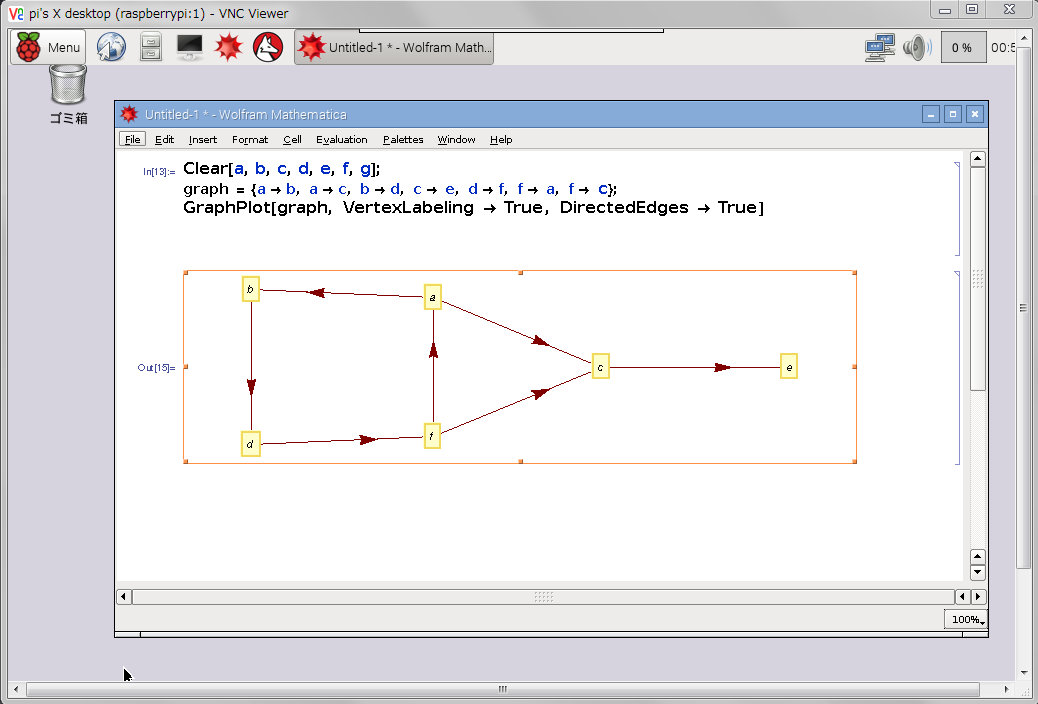
Task: Open the Wolfram Language wolf icon
Action: click(268, 47)
